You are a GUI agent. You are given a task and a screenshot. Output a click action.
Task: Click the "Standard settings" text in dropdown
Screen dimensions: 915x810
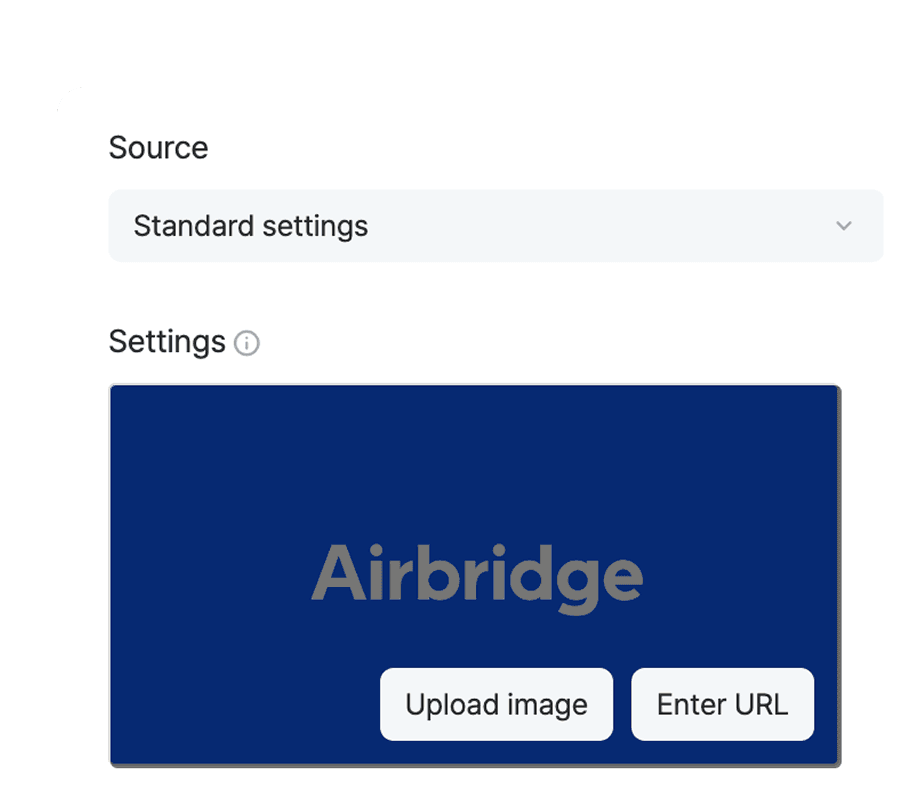pos(251,226)
